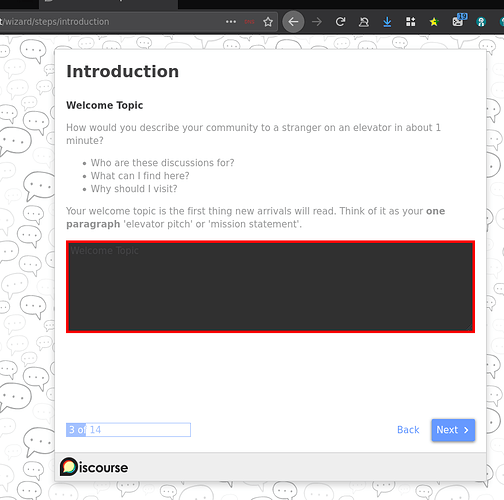The image size is (504, 500).
Task: Bookmark this page with the star icon
Action: point(268,22)
